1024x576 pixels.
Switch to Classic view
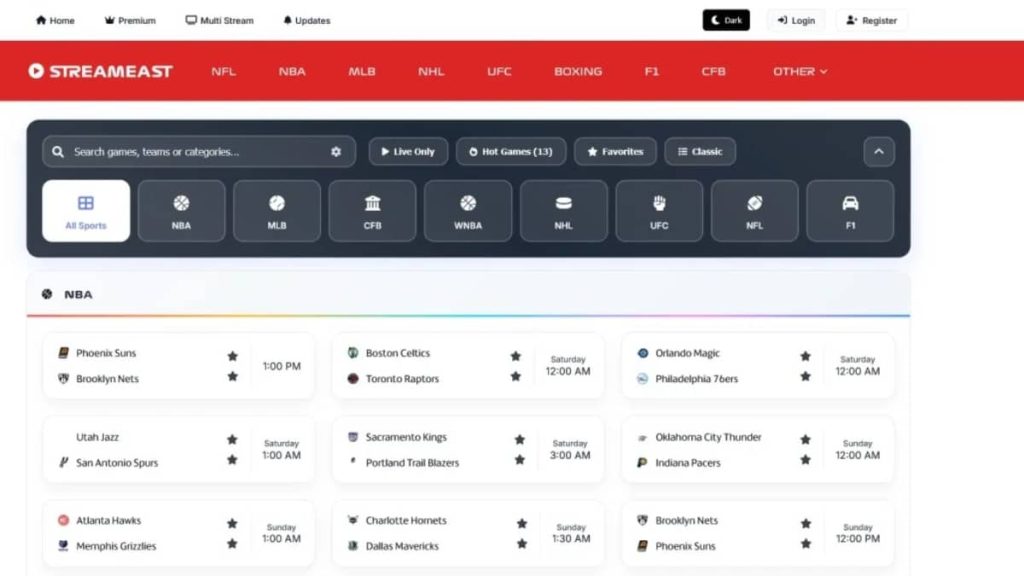click(x=700, y=152)
